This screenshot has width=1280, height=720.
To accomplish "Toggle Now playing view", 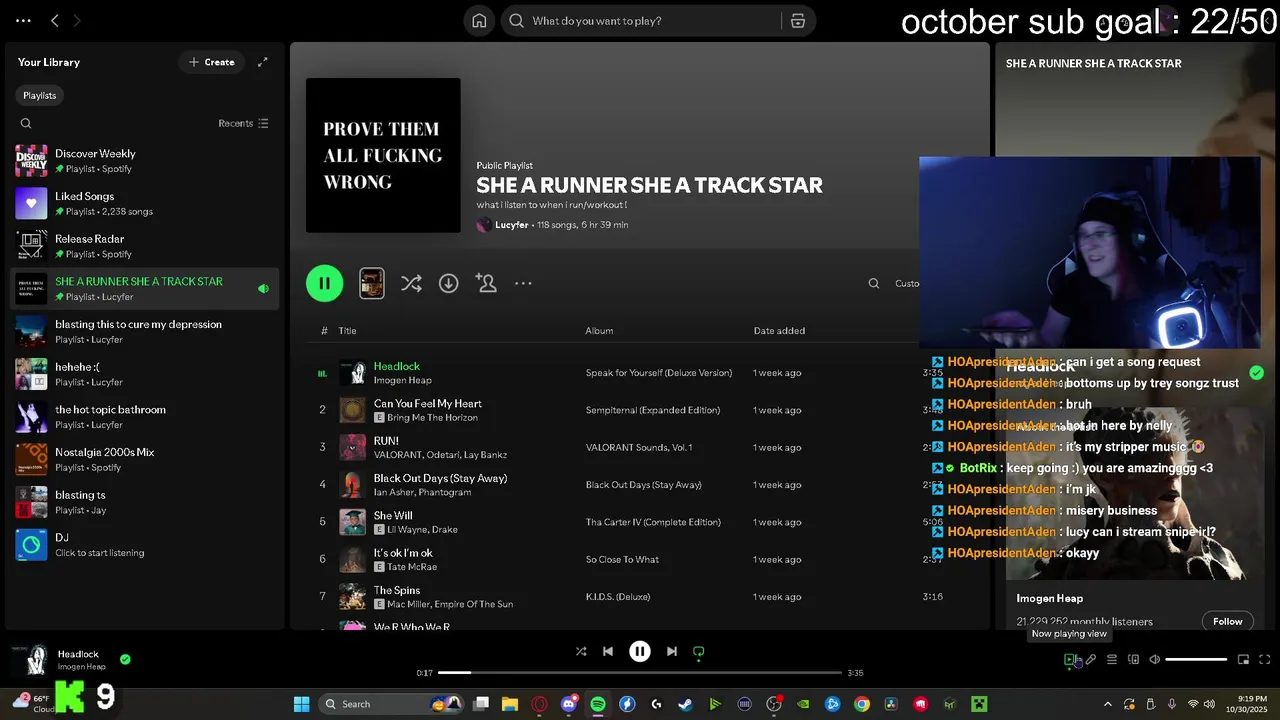I will [x=1070, y=659].
